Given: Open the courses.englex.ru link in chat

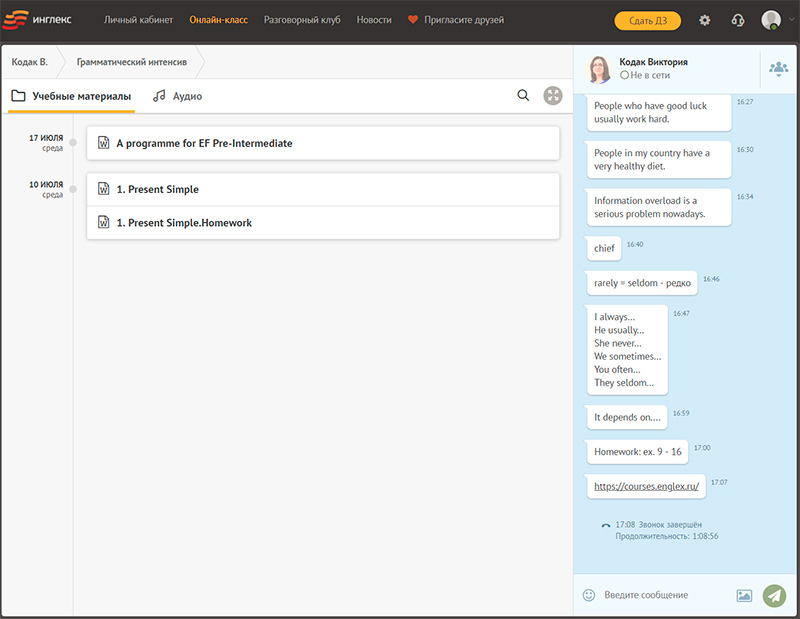Looking at the screenshot, I should [x=646, y=486].
